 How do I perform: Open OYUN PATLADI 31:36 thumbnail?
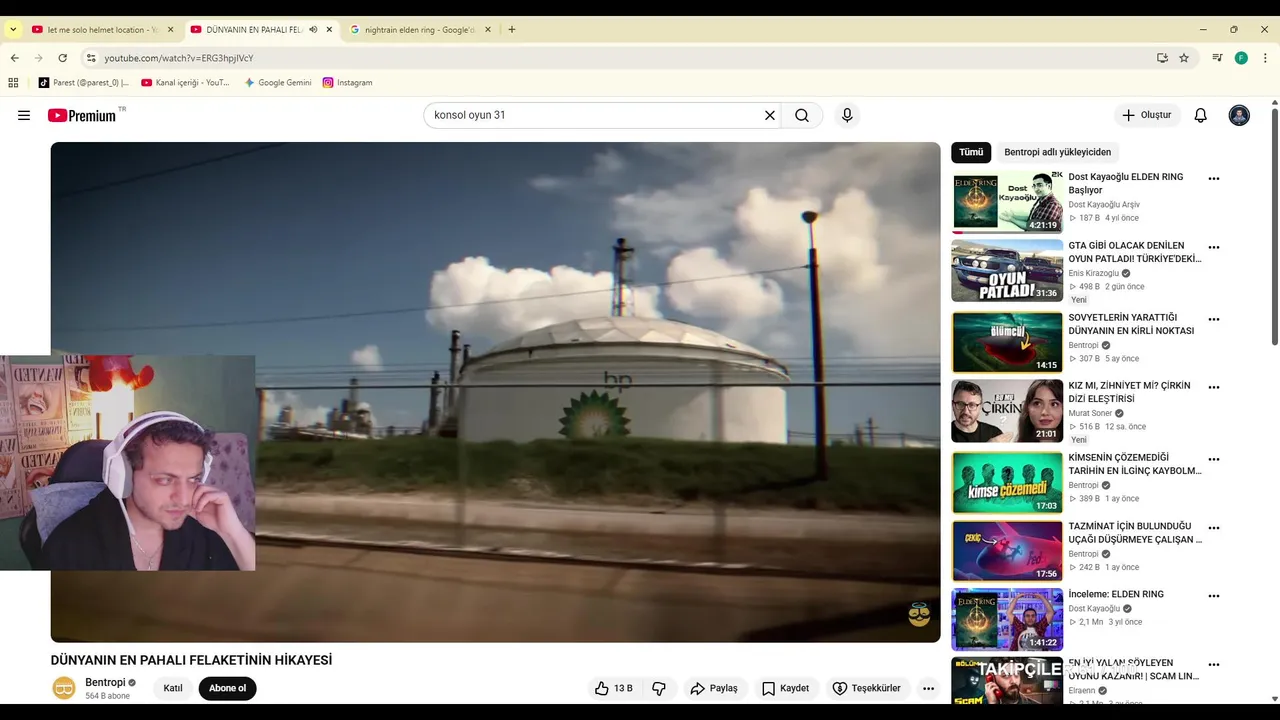point(1007,270)
